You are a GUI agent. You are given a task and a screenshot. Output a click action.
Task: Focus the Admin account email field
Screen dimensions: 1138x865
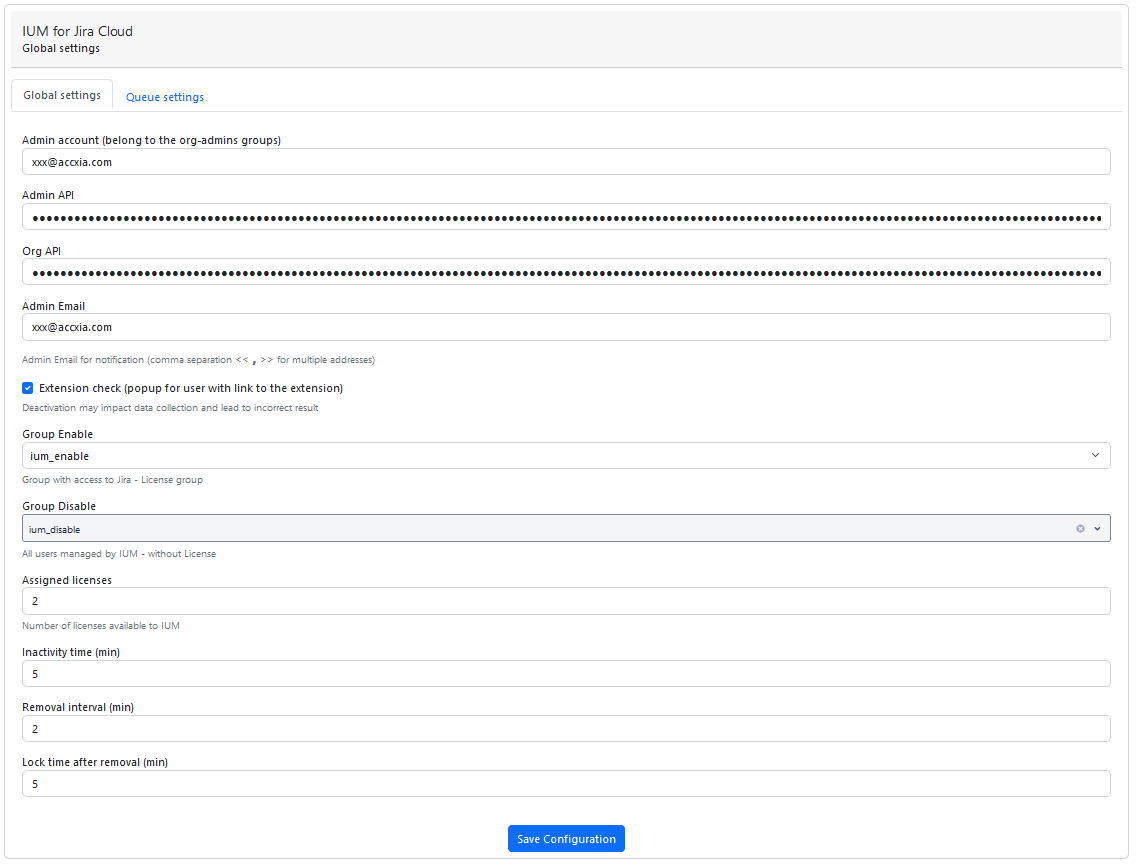point(566,162)
